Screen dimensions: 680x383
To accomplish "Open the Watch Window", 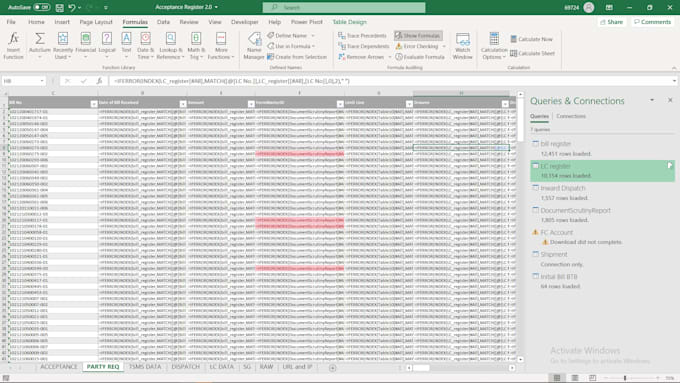I will [462, 46].
